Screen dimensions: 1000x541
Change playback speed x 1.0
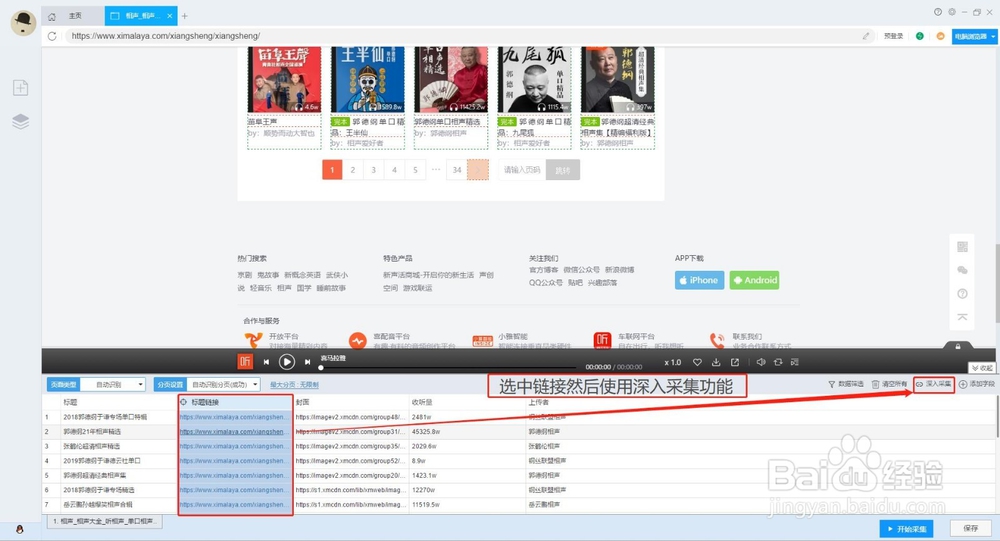click(x=672, y=362)
